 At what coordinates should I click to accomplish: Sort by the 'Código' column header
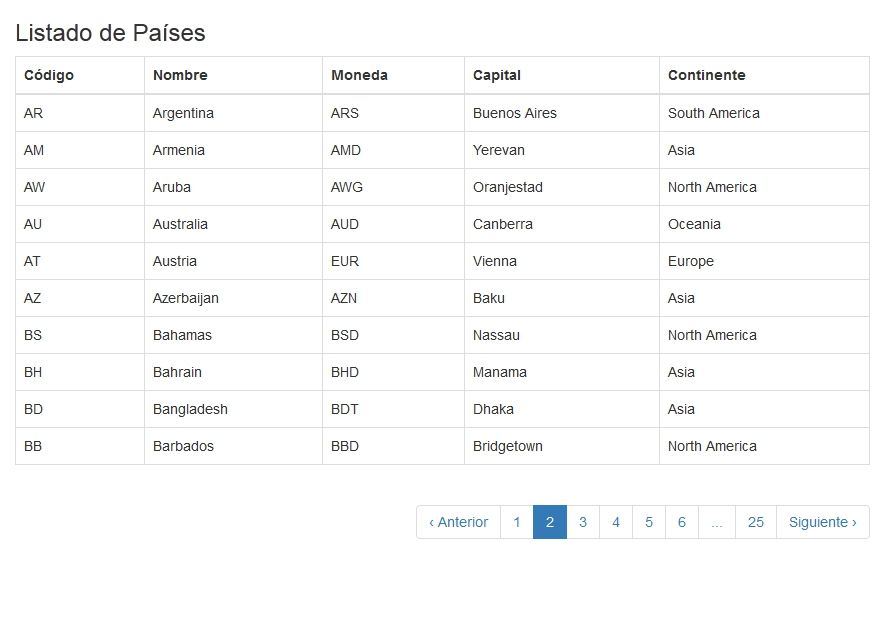coord(46,75)
